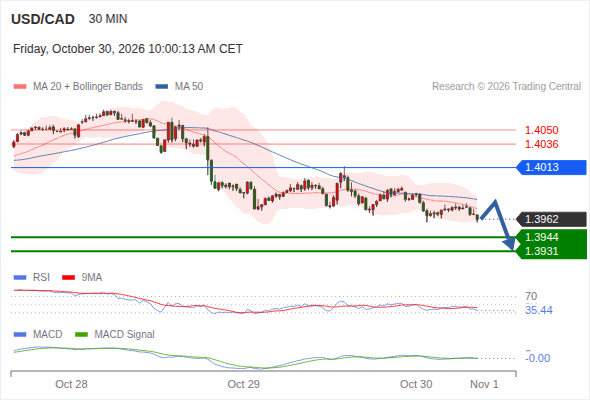Viewport: 590px width, 400px height.
Task: Click the MA 50 legend label
Action: click(x=189, y=87)
